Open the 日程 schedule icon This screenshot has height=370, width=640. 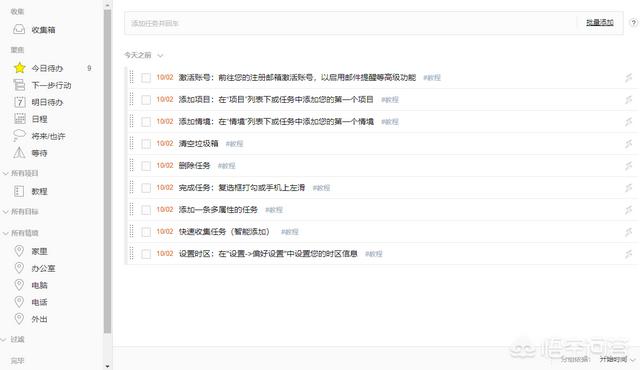point(19,119)
